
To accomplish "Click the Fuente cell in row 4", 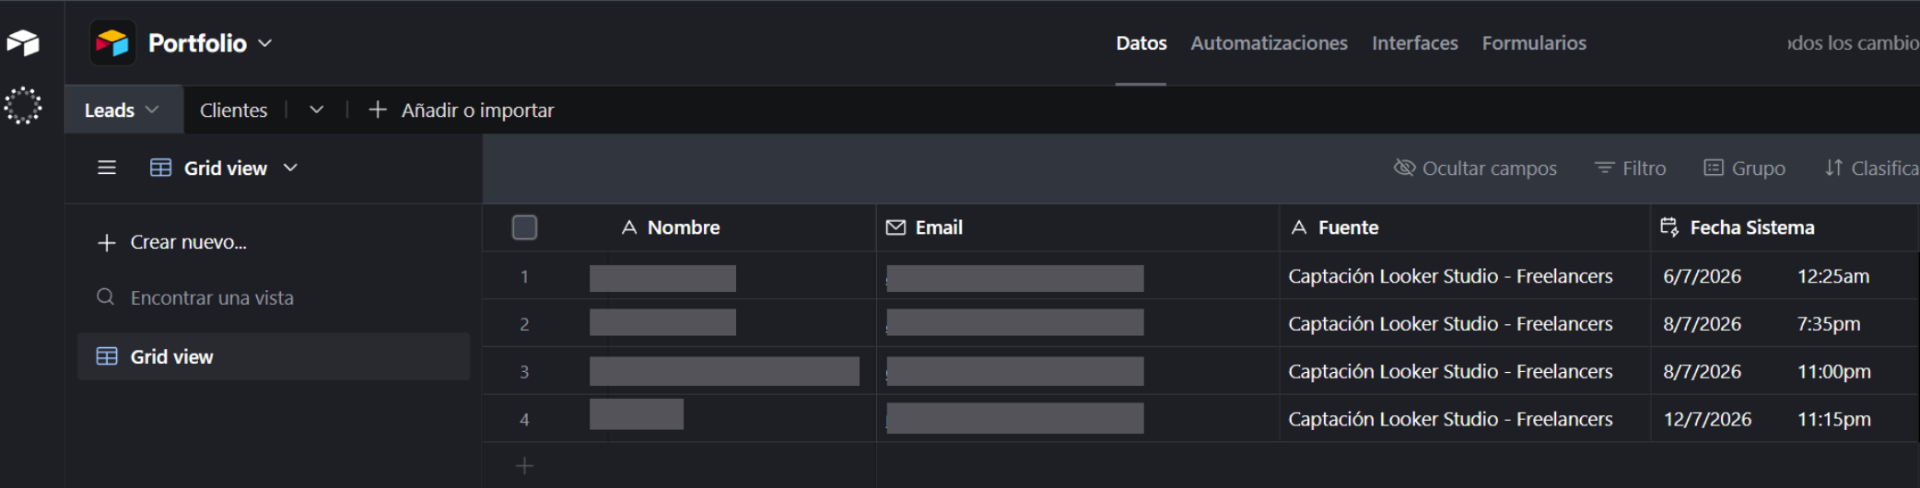I will (1465, 419).
